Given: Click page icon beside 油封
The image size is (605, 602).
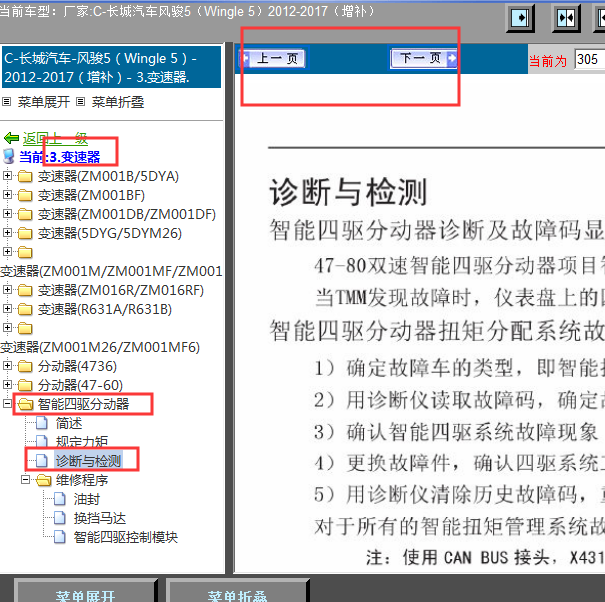Looking at the screenshot, I should click(60, 499).
